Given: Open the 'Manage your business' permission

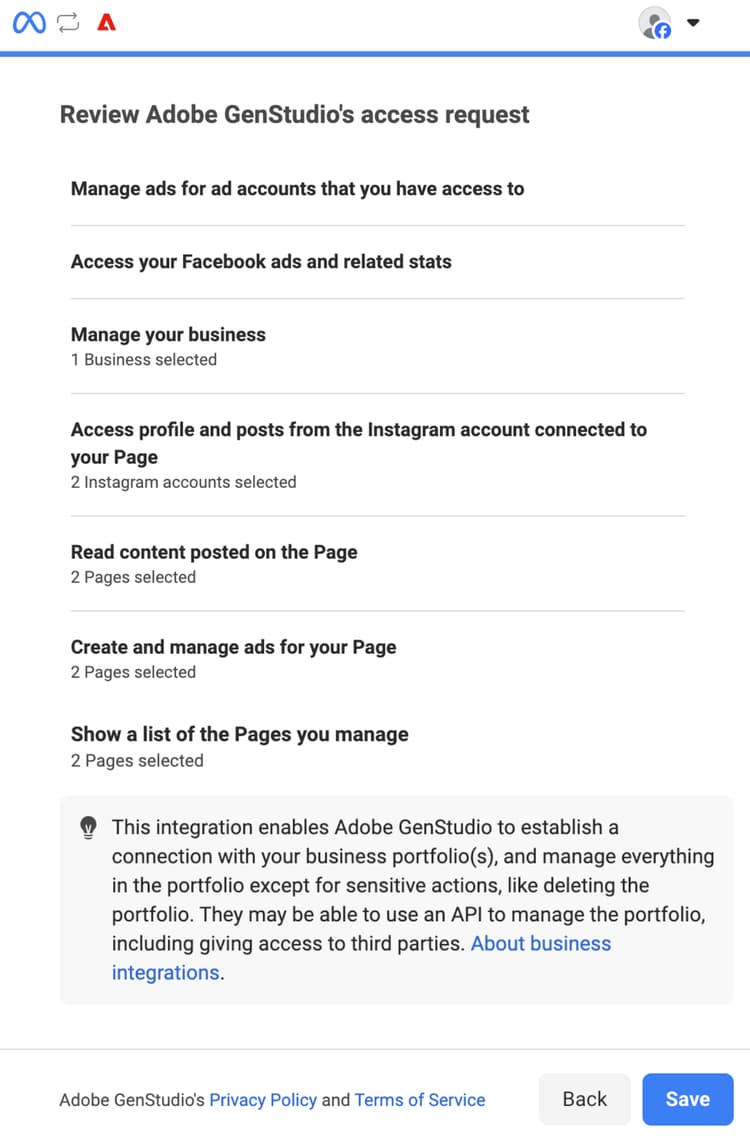Looking at the screenshot, I should 168,335.
